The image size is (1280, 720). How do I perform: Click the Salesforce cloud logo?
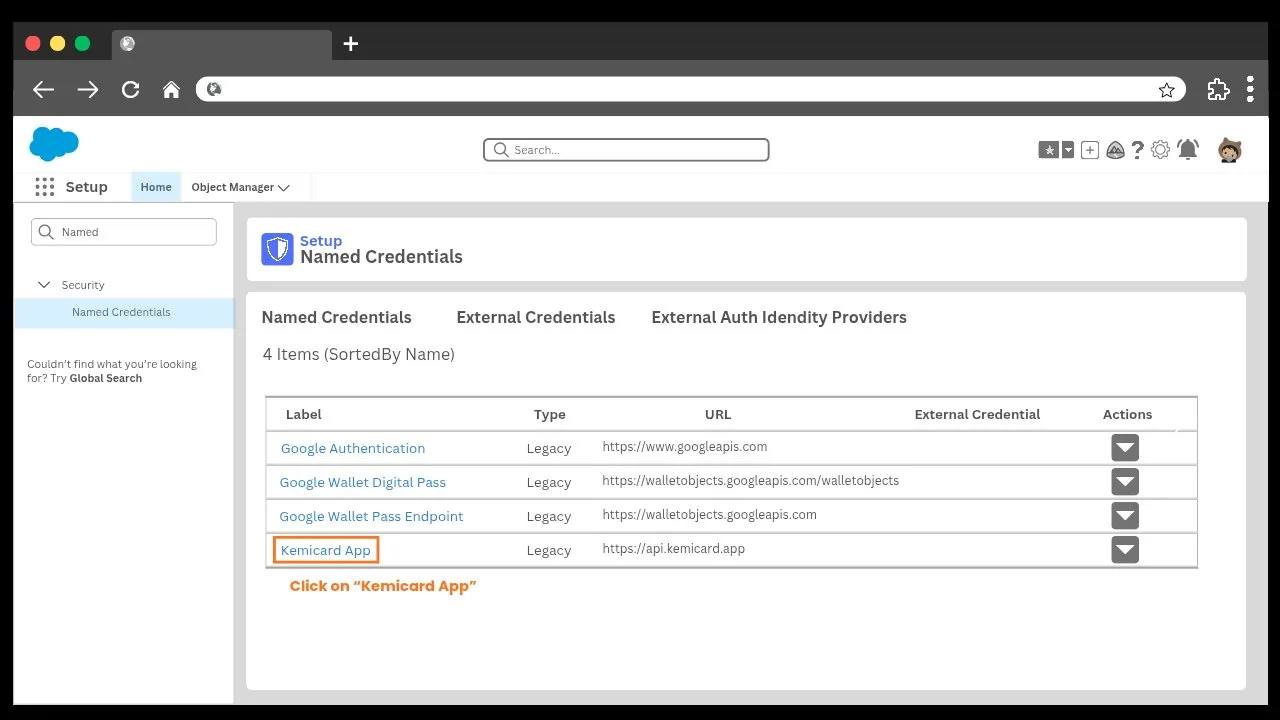click(x=54, y=144)
